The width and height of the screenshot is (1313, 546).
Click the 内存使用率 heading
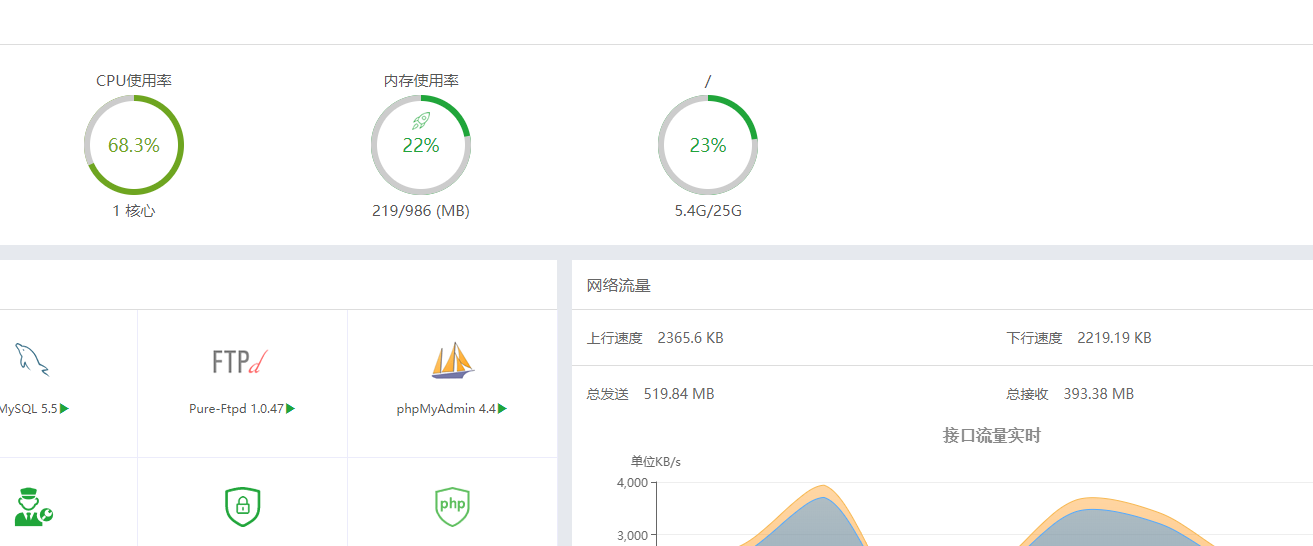click(x=421, y=81)
